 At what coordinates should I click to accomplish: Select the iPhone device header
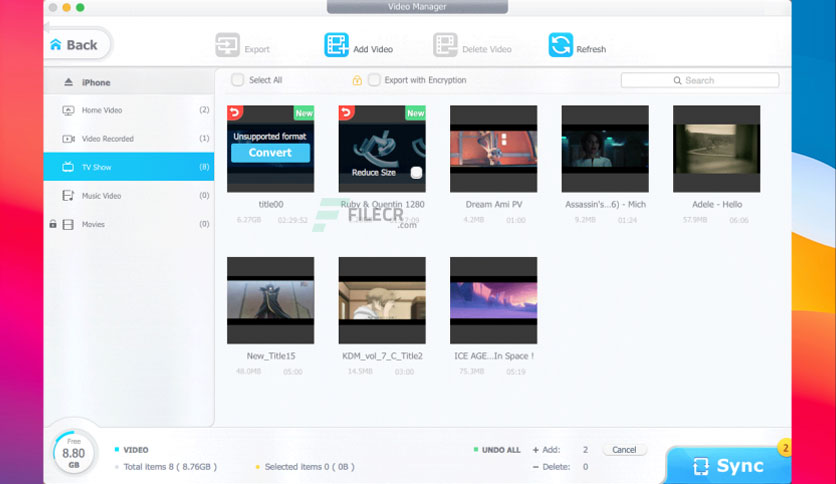tap(129, 82)
